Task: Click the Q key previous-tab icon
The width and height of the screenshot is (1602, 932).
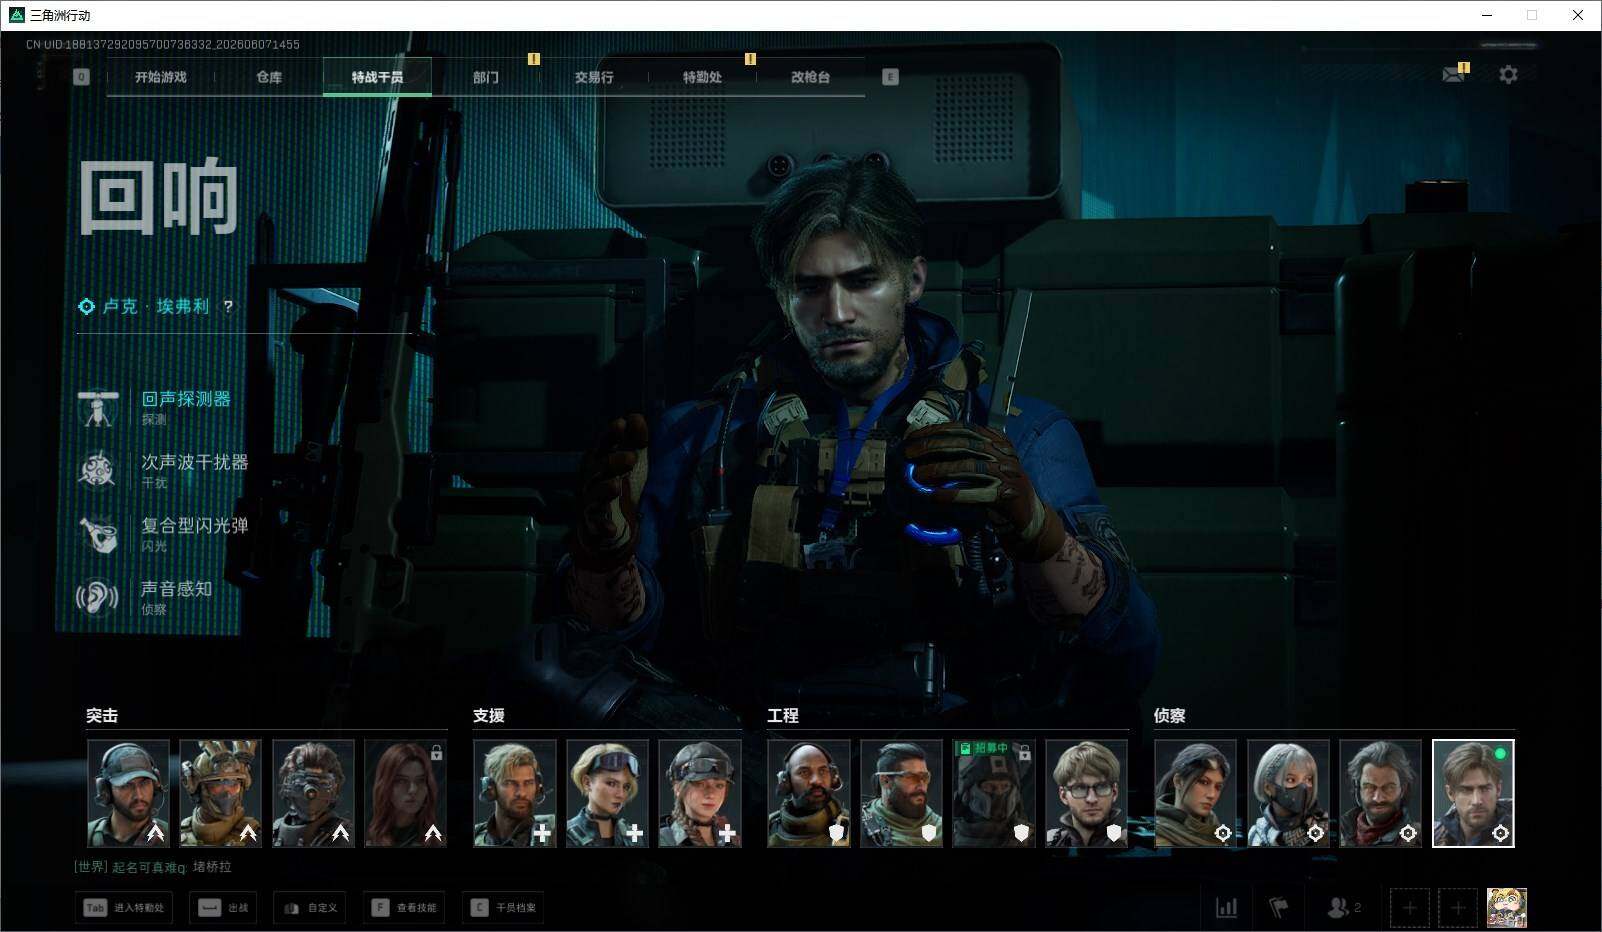Action: [x=82, y=77]
